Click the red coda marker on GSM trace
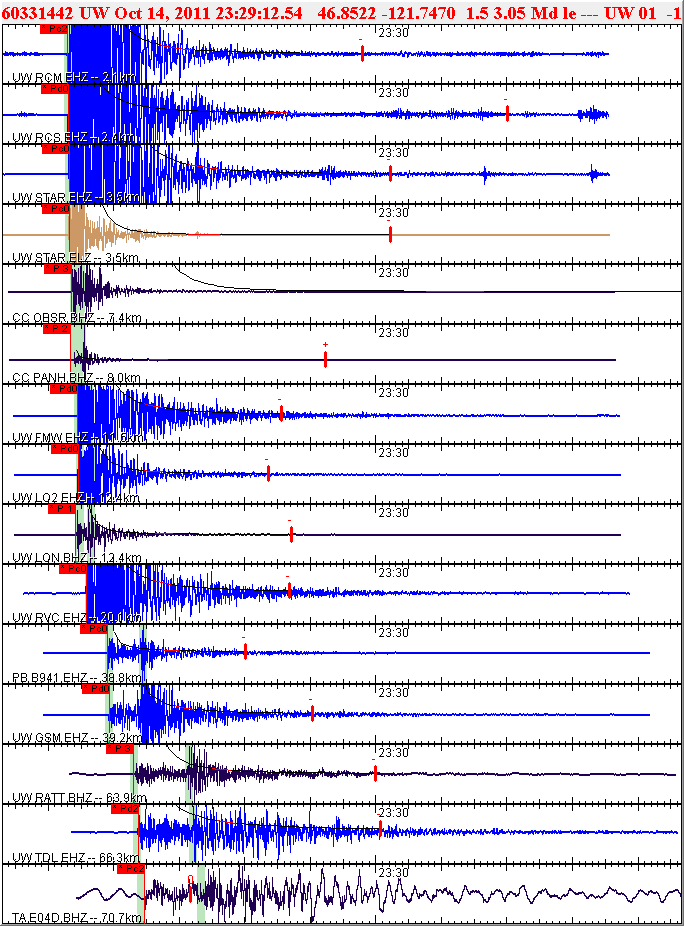Image resolution: width=684 pixels, height=926 pixels. (x=312, y=713)
